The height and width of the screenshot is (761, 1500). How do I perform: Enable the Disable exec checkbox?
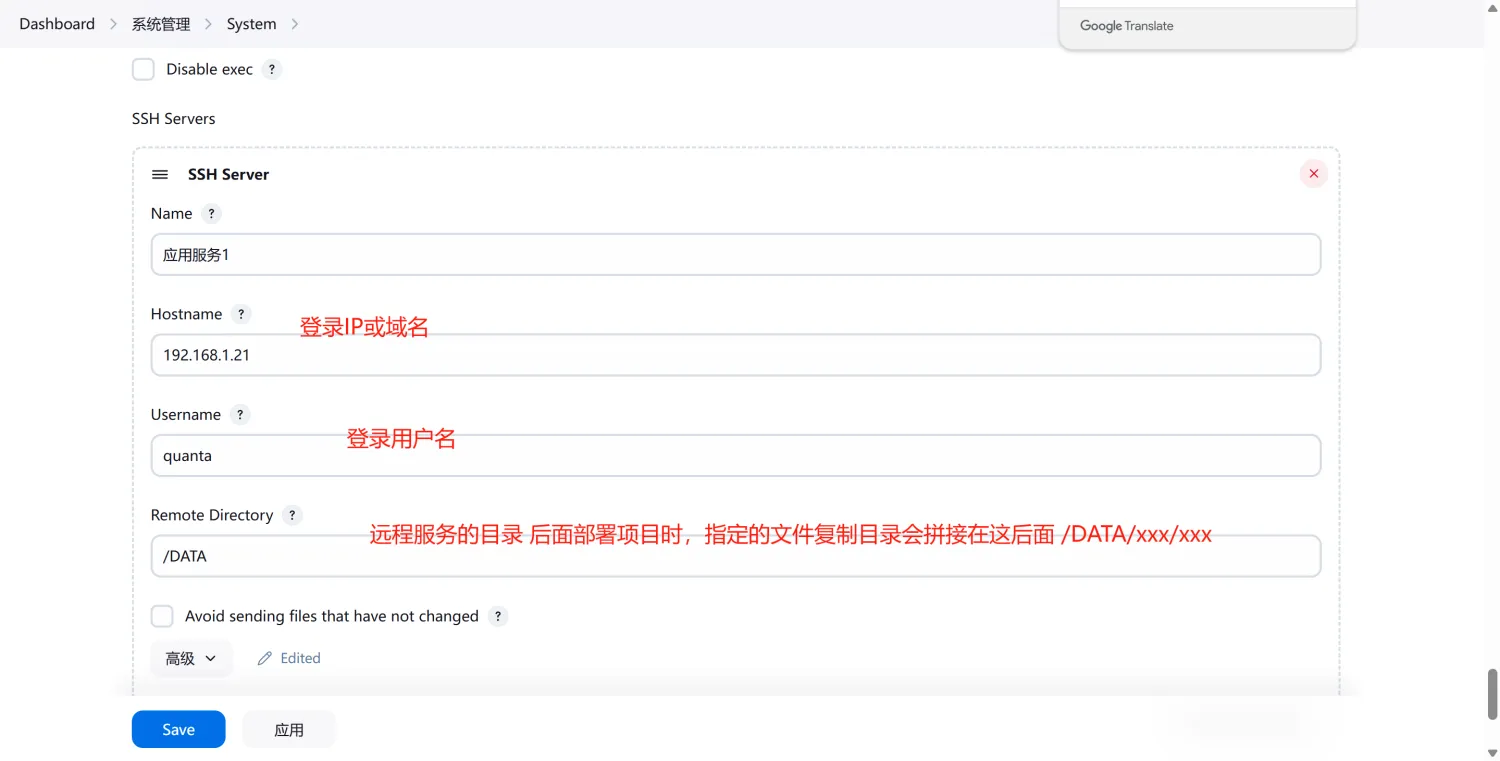pyautogui.click(x=143, y=69)
